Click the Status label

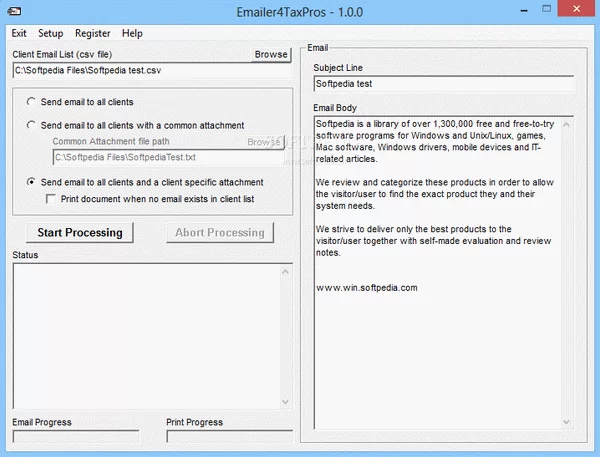pos(25,255)
